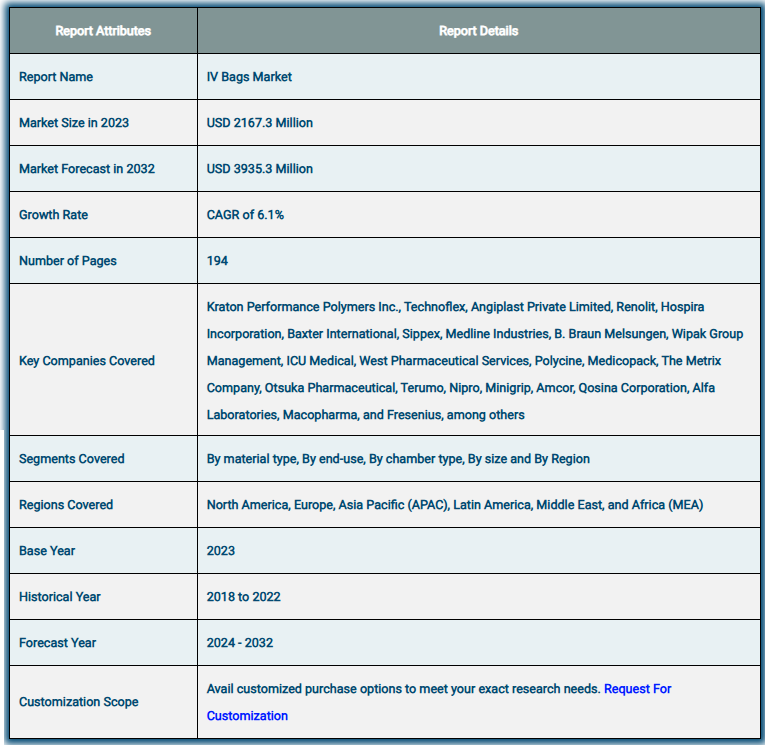Click the 'Key Companies Covered' label
Image resolution: width=765 pixels, height=745 pixels.
click(x=87, y=361)
